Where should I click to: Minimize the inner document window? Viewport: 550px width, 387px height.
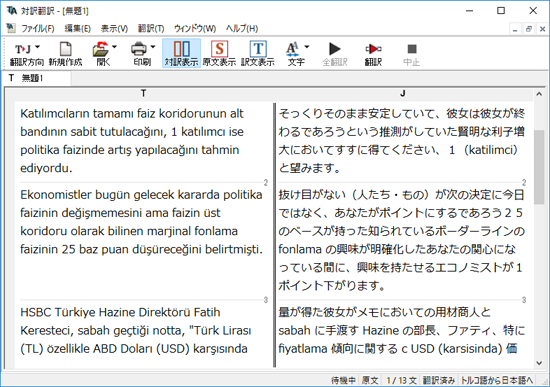coord(515,29)
